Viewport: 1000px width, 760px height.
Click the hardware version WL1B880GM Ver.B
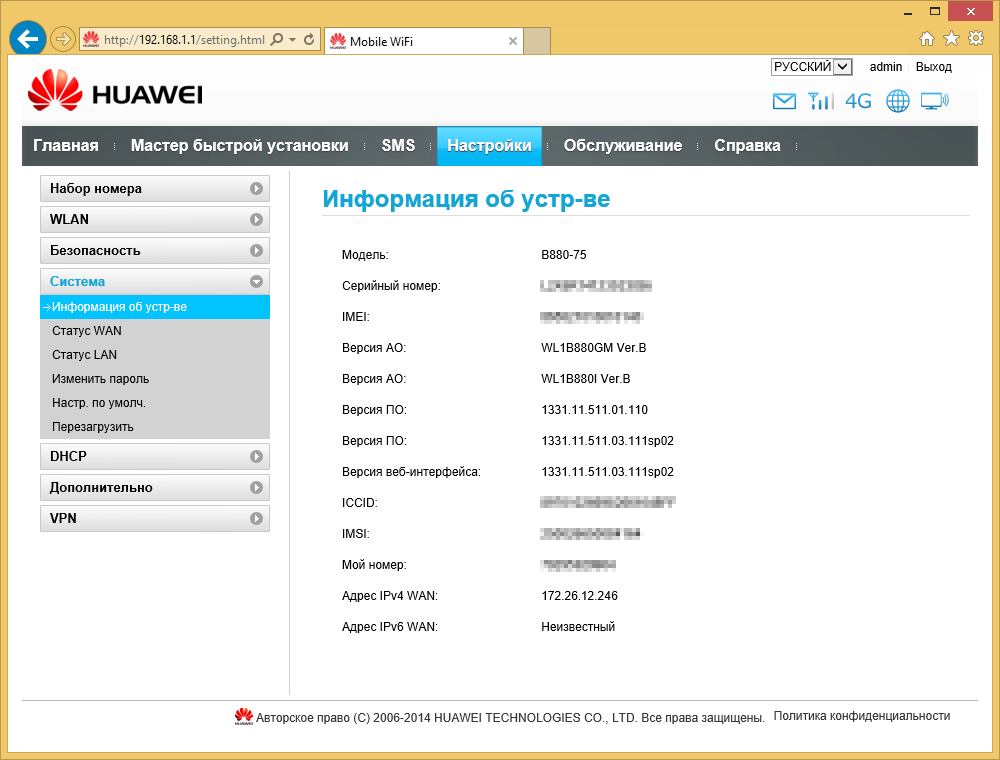coord(594,347)
